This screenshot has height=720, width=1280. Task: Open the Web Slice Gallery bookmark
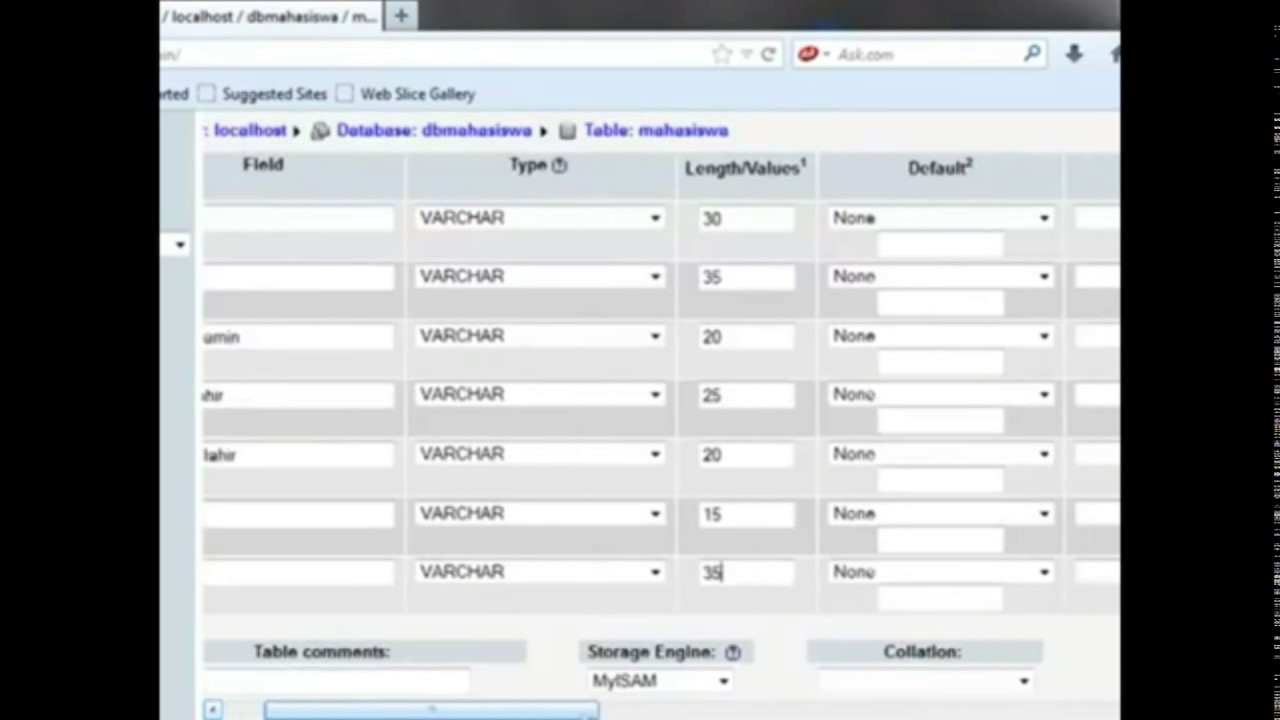417,94
